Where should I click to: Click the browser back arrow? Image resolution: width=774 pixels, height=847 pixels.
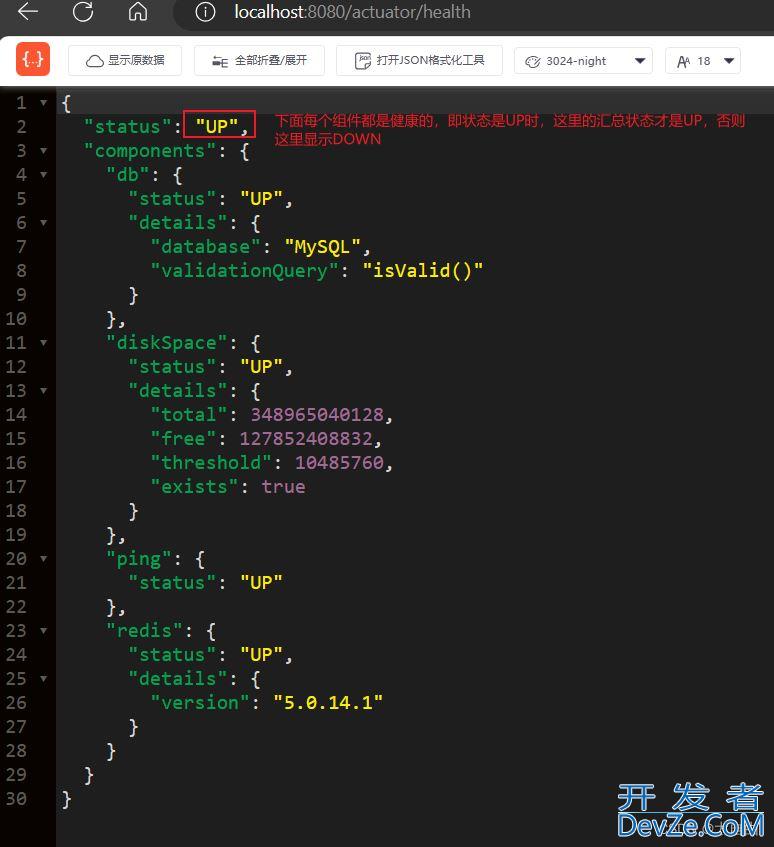click(28, 12)
